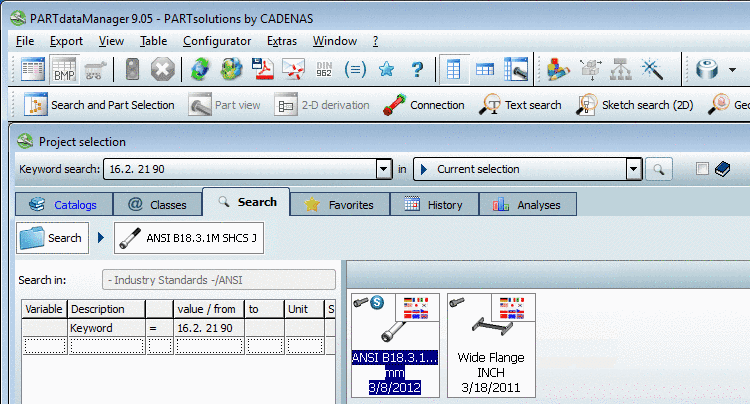Switch to the Favorites tab
Viewport: 750px width, 404px height.
click(340, 205)
